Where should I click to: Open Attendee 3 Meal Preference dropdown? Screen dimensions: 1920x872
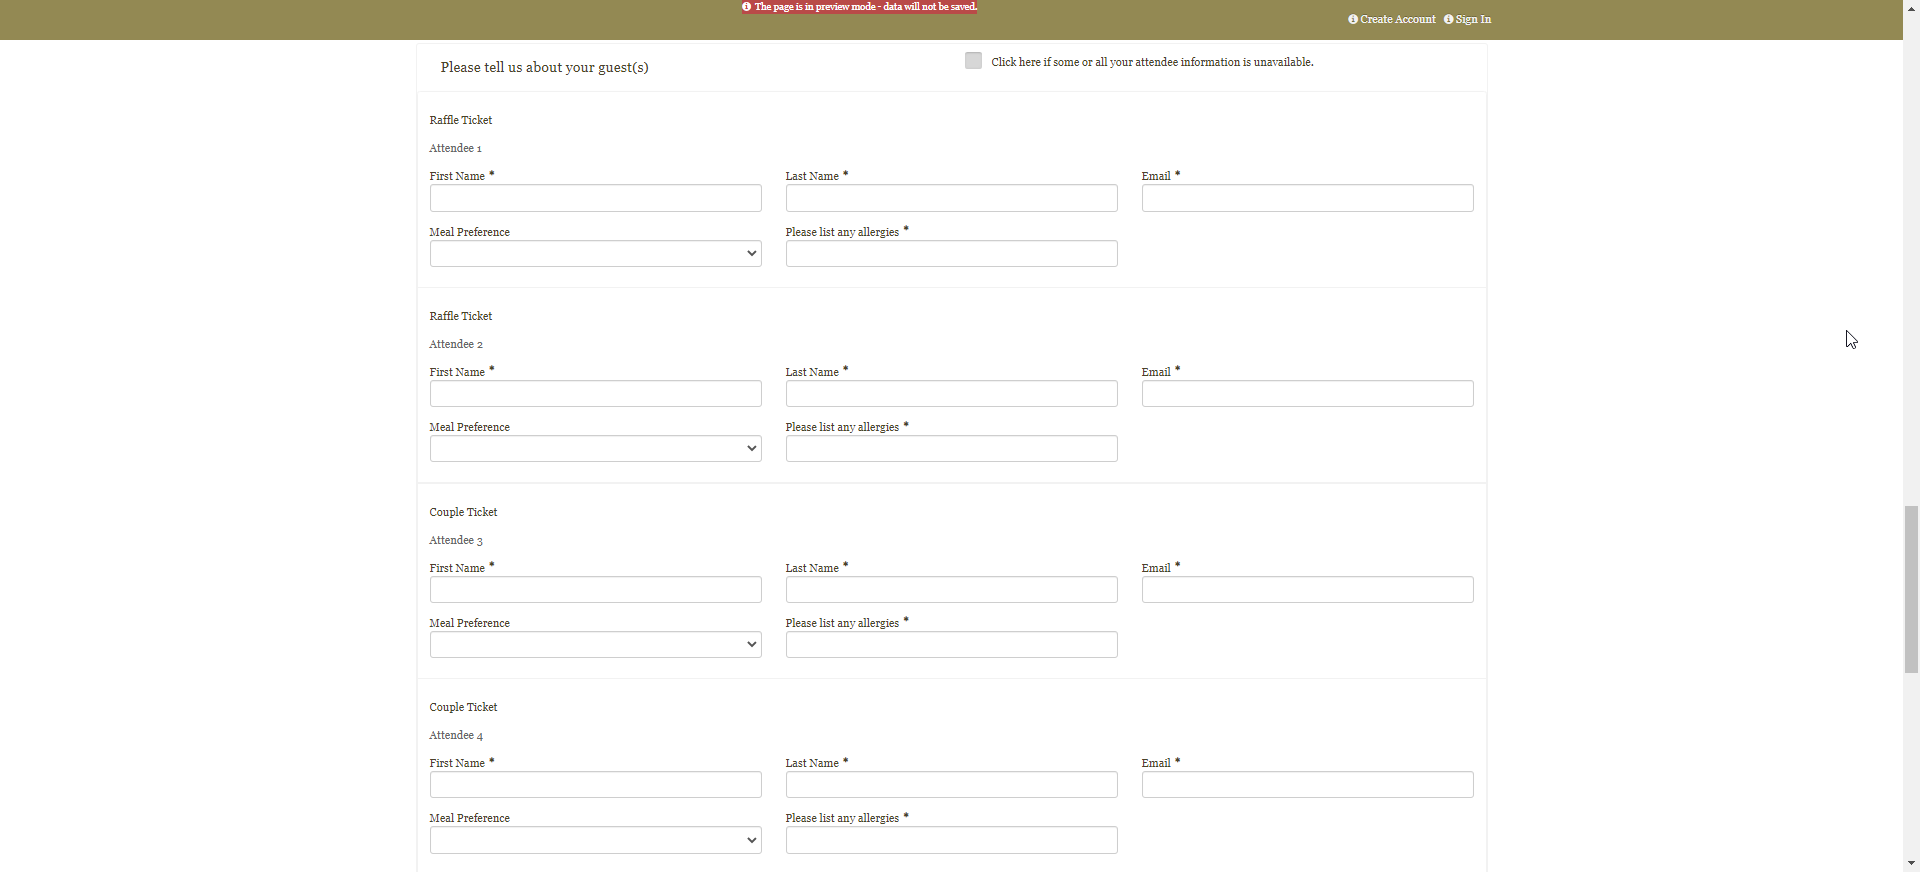click(596, 645)
